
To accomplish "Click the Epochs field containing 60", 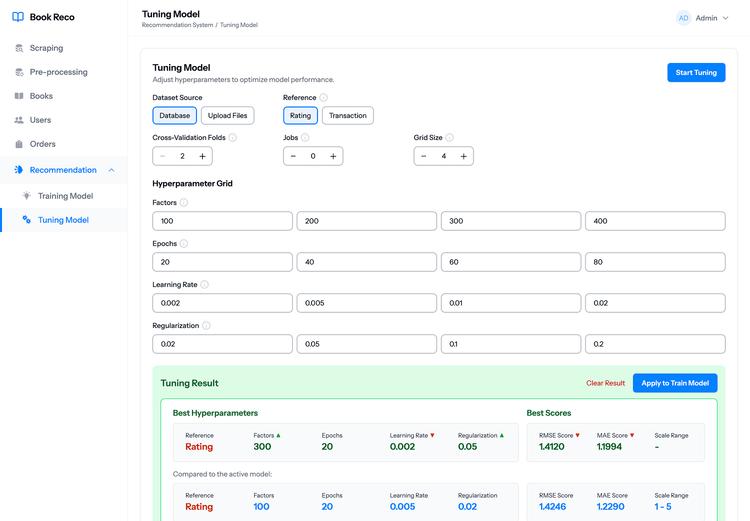I will [x=511, y=262].
